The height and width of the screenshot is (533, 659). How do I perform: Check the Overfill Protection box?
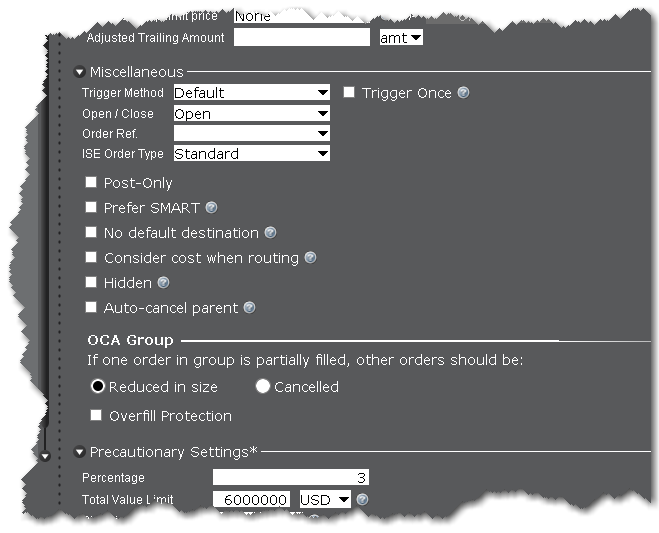click(x=97, y=415)
